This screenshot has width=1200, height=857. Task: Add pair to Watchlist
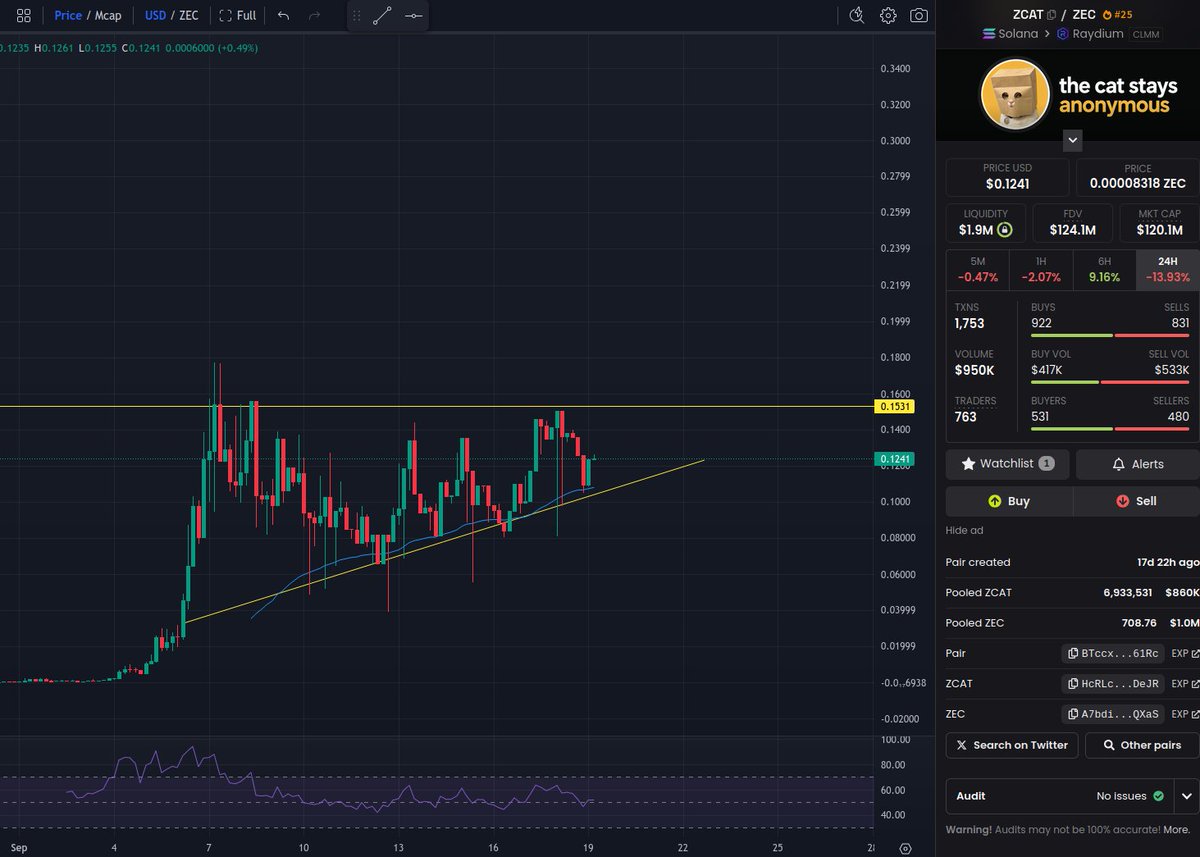click(1007, 464)
